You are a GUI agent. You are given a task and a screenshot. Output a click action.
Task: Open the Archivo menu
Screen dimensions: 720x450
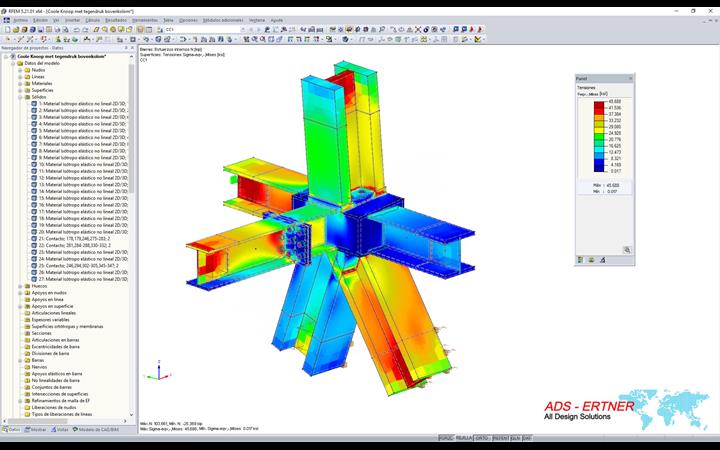[x=20, y=20]
